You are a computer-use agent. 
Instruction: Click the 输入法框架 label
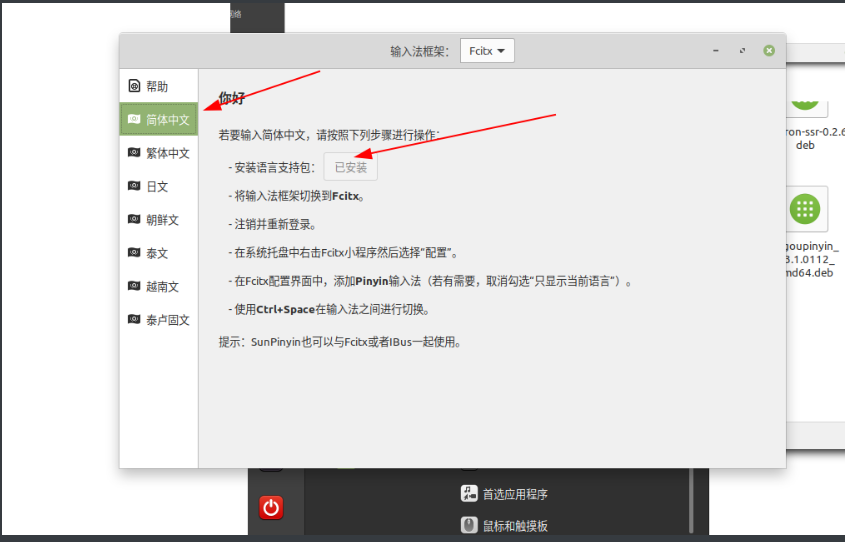[x=419, y=51]
